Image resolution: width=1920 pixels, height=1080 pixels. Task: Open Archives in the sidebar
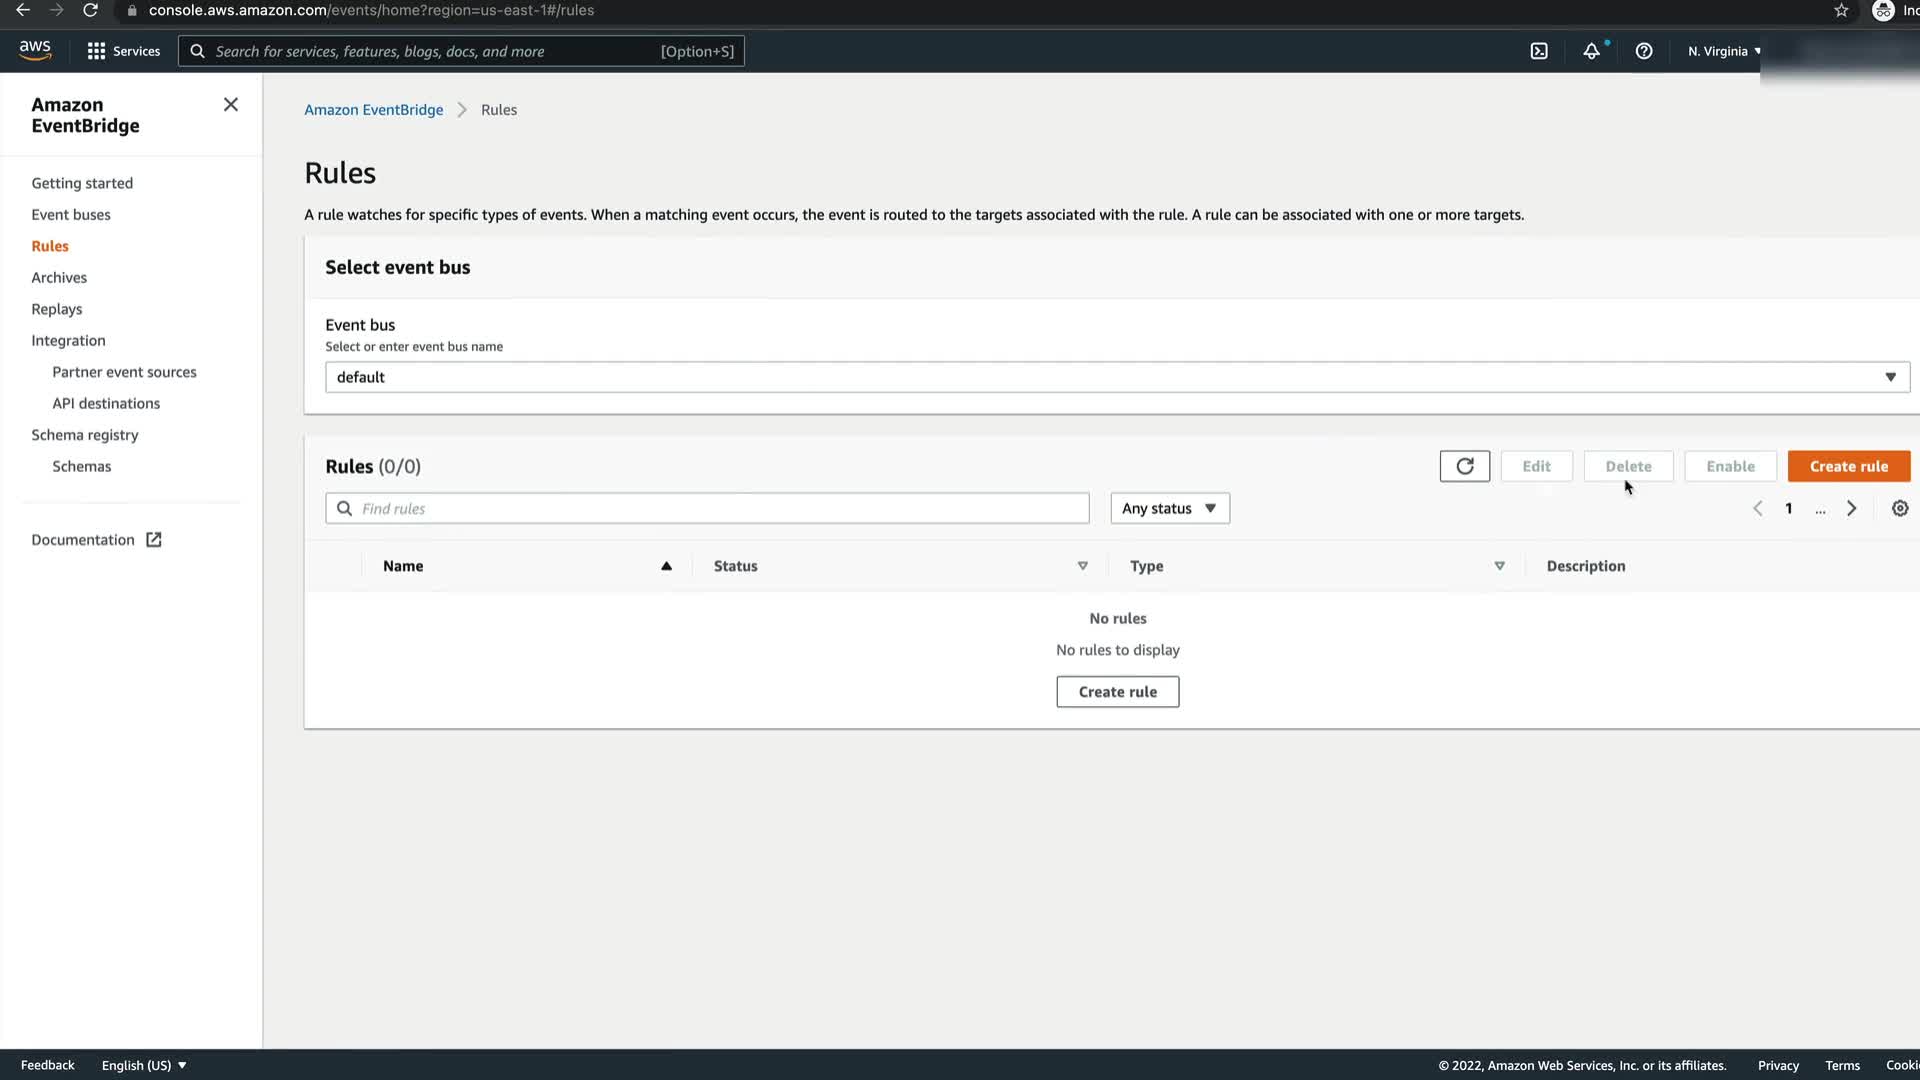point(59,277)
